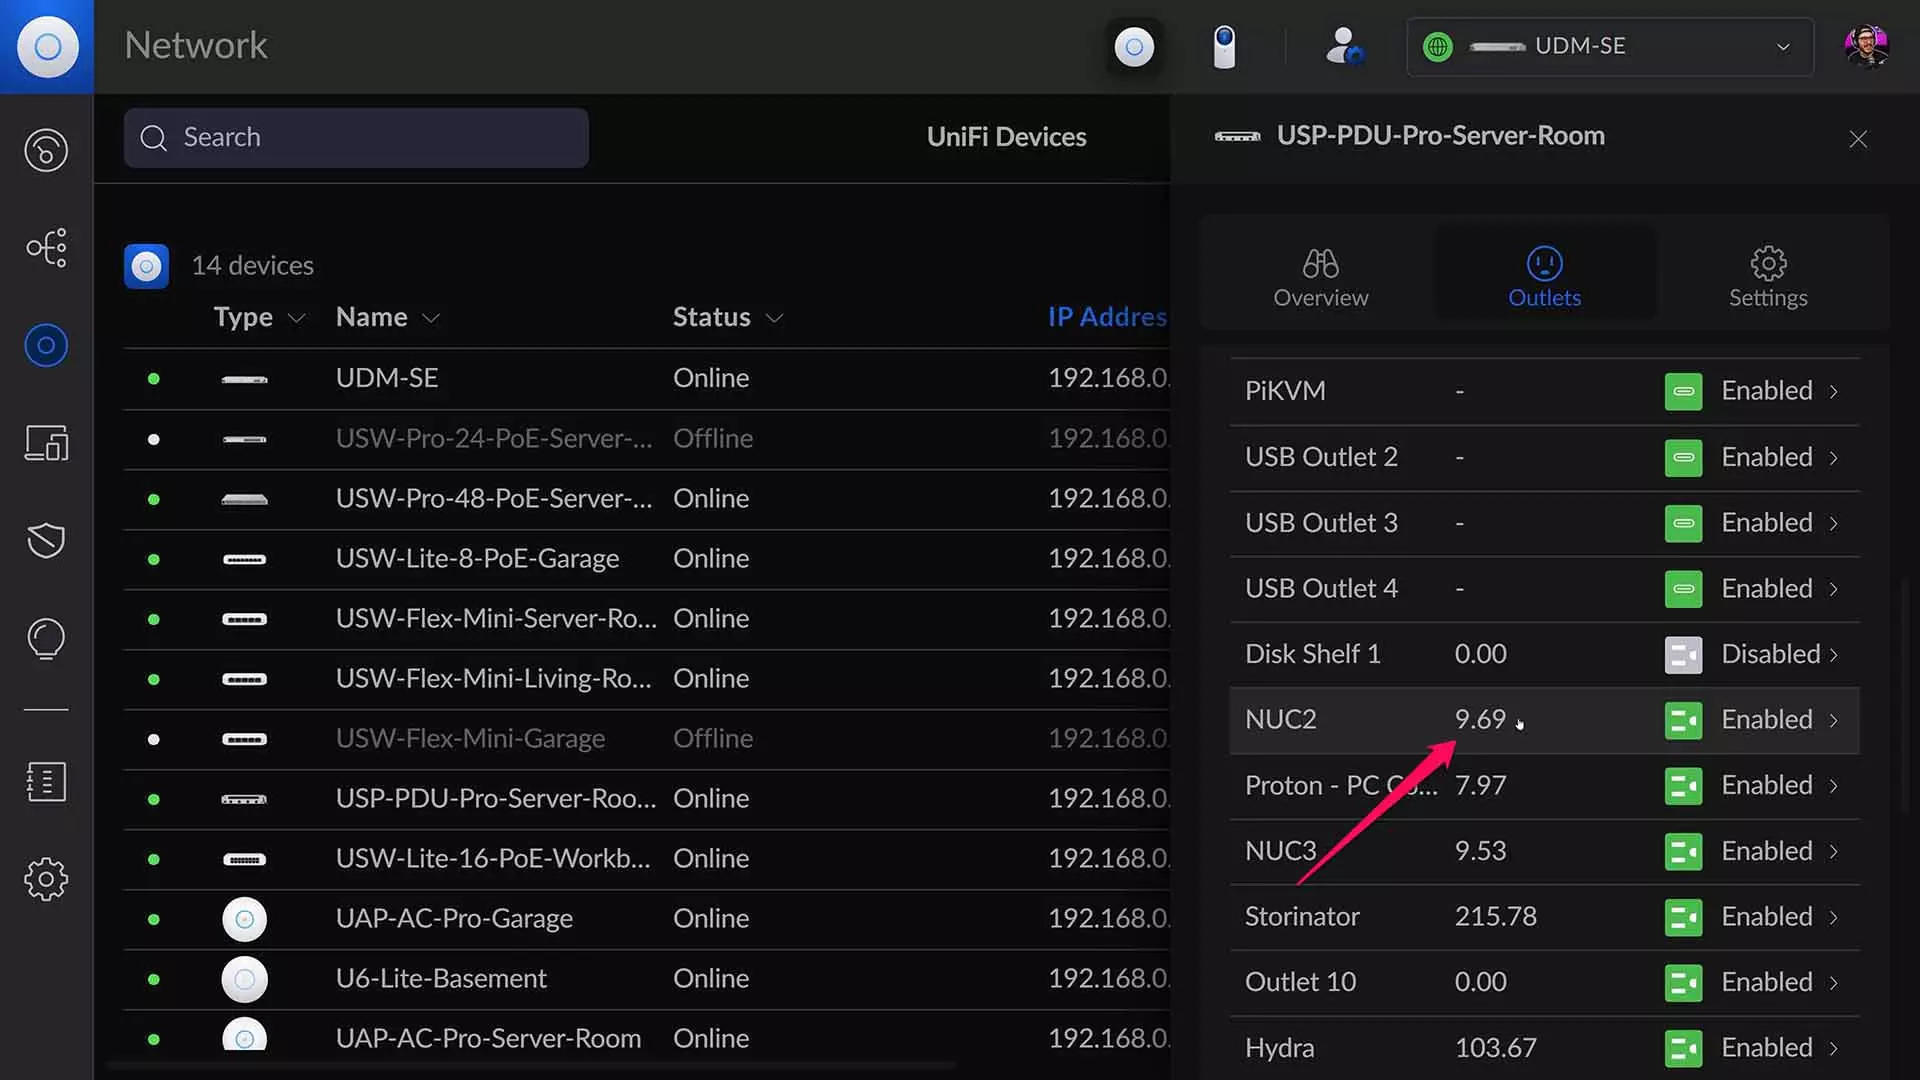
Task: Click the U6-Lite-Basement access point icon
Action: point(244,979)
